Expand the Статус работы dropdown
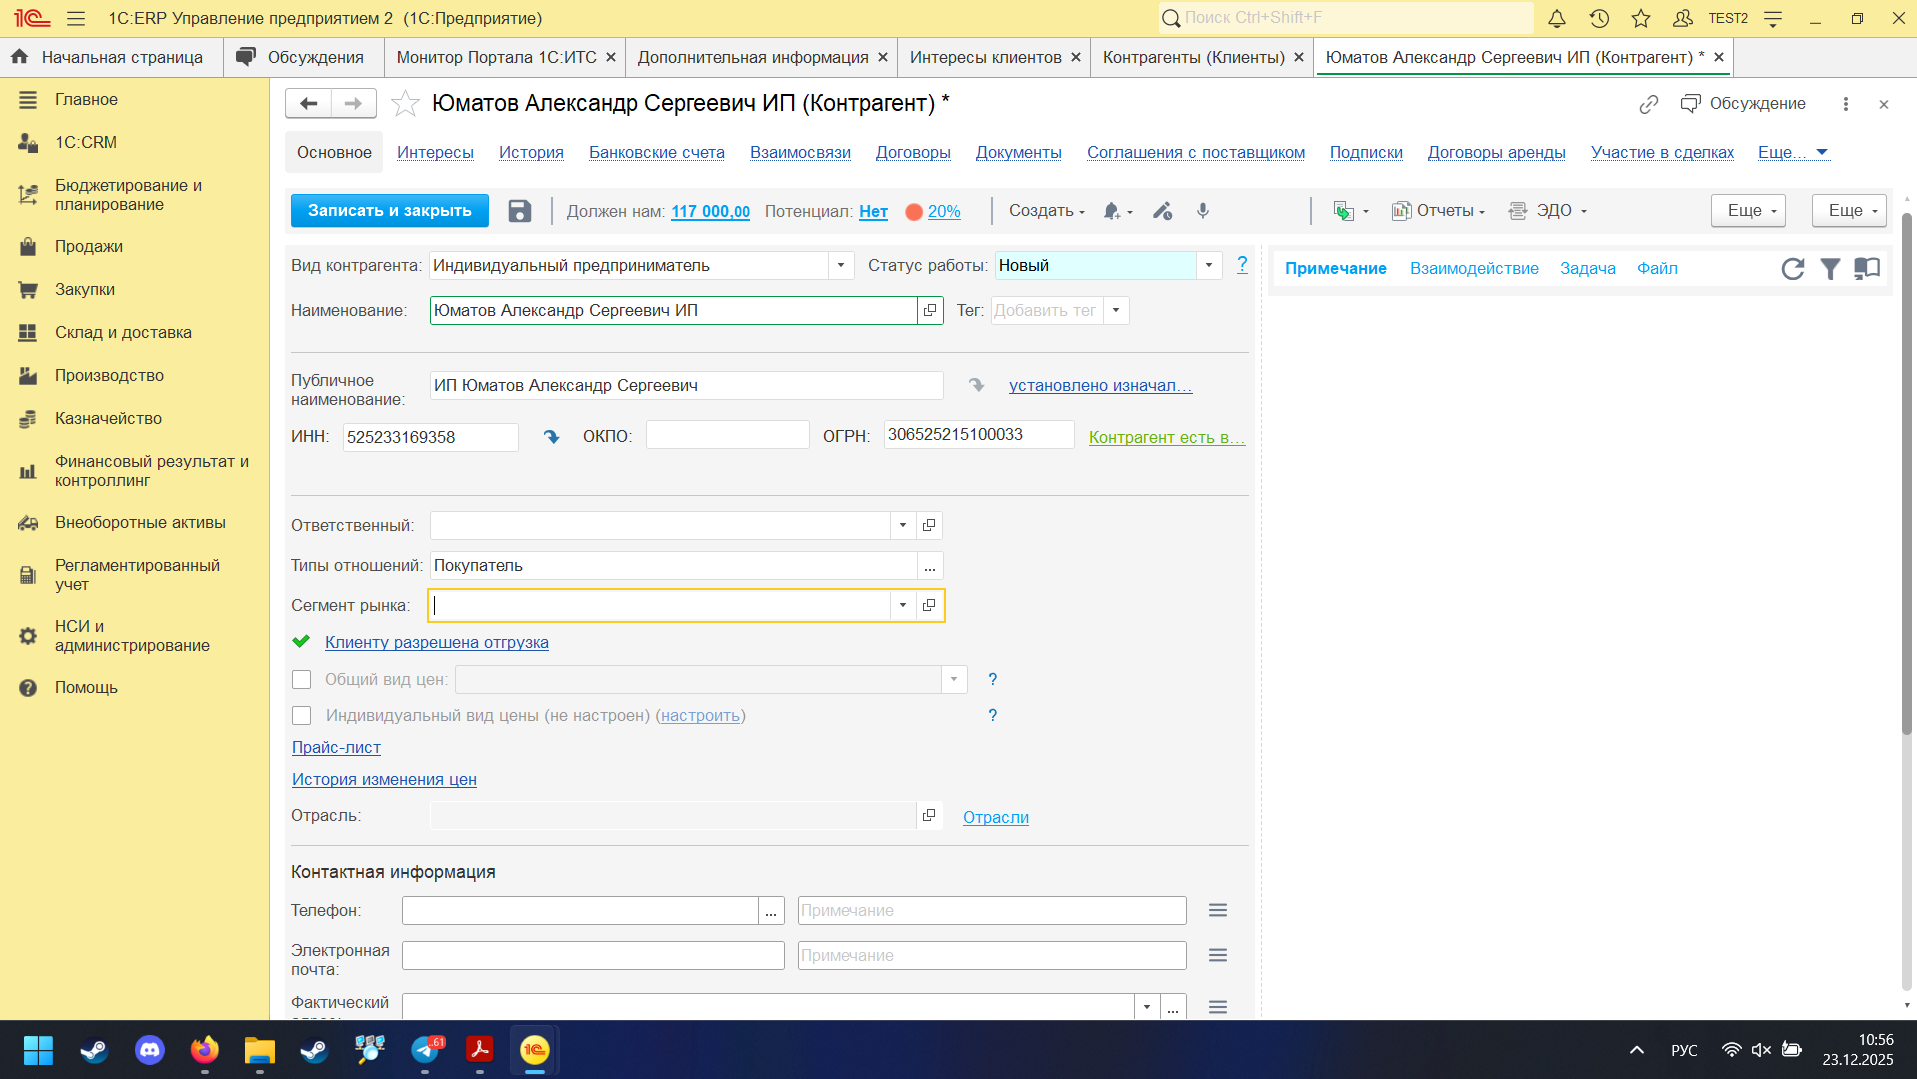1917x1079 pixels. [1209, 265]
